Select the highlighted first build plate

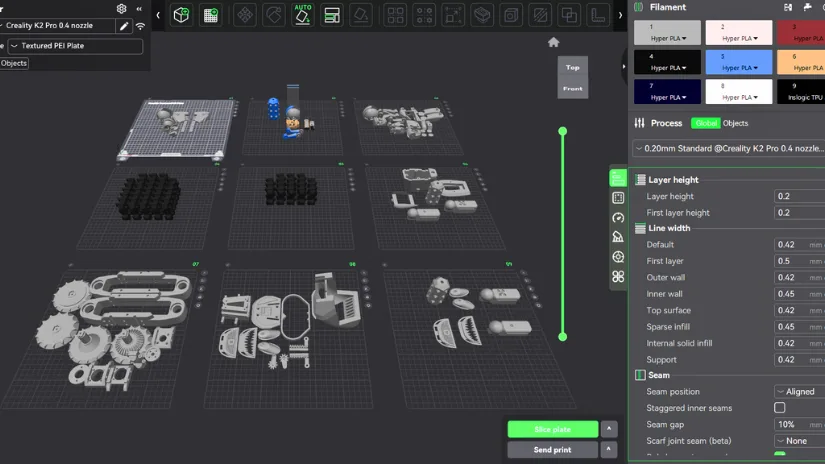[176, 129]
